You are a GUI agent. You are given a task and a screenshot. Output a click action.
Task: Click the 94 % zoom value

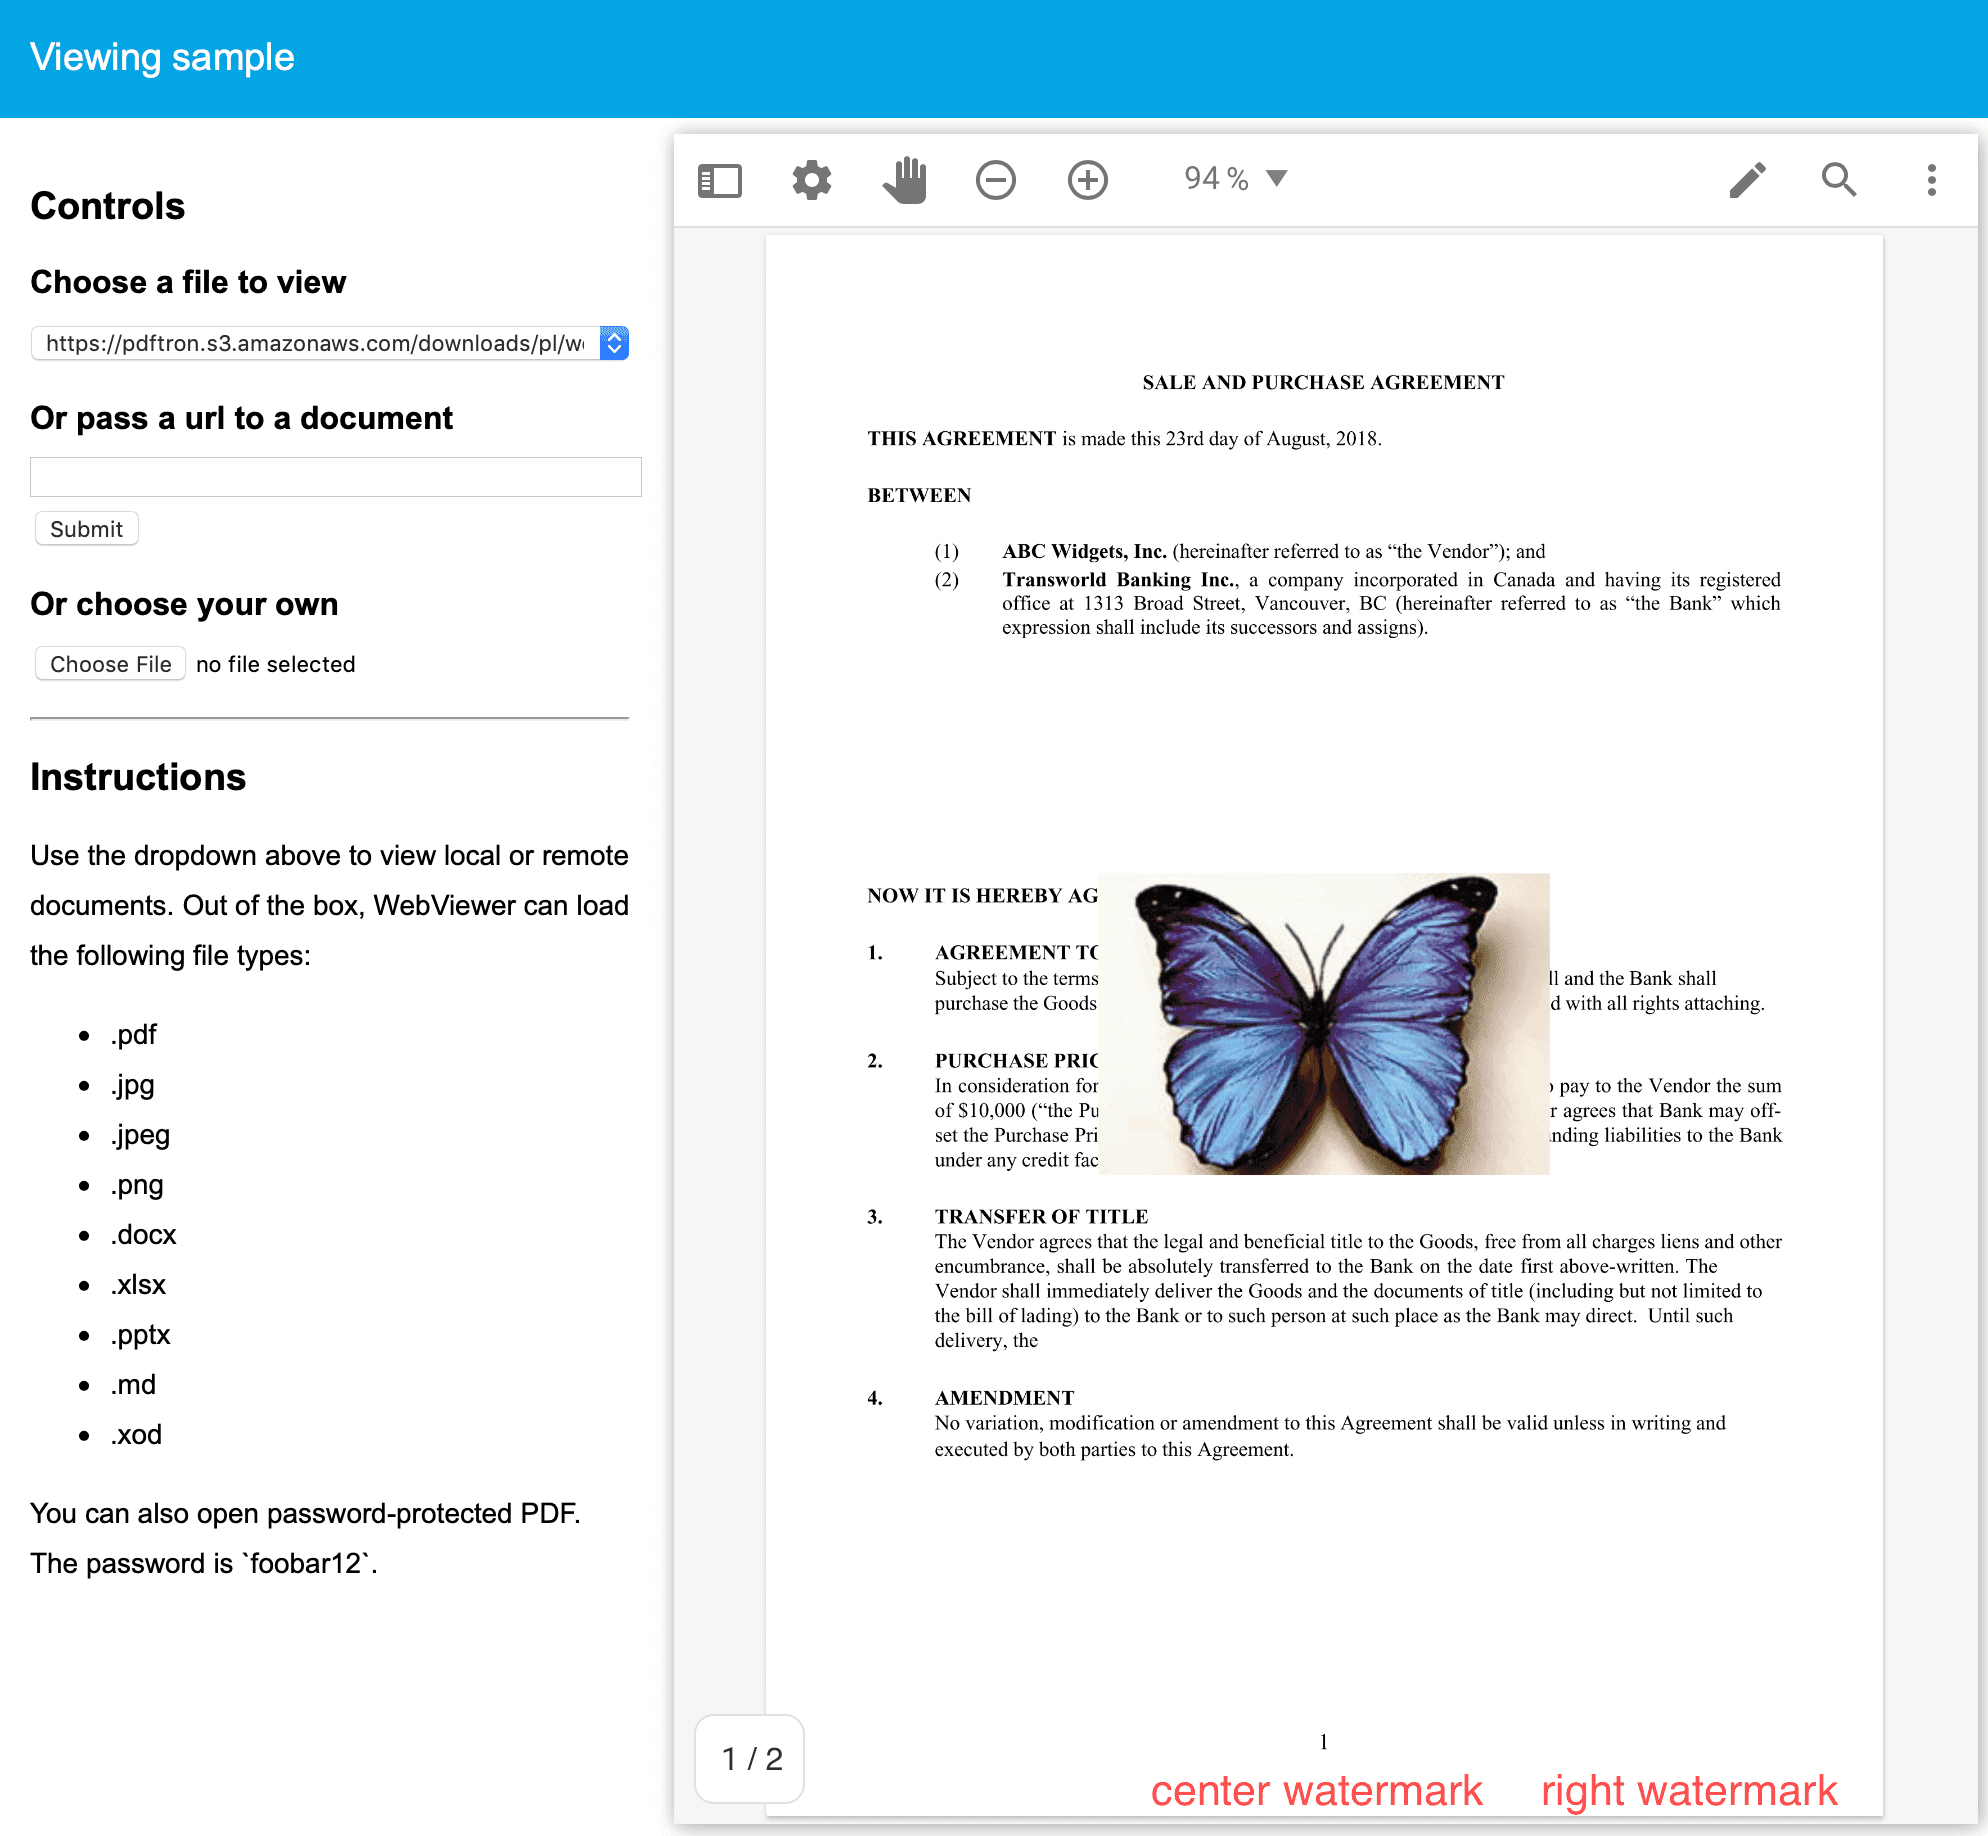pos(1215,179)
